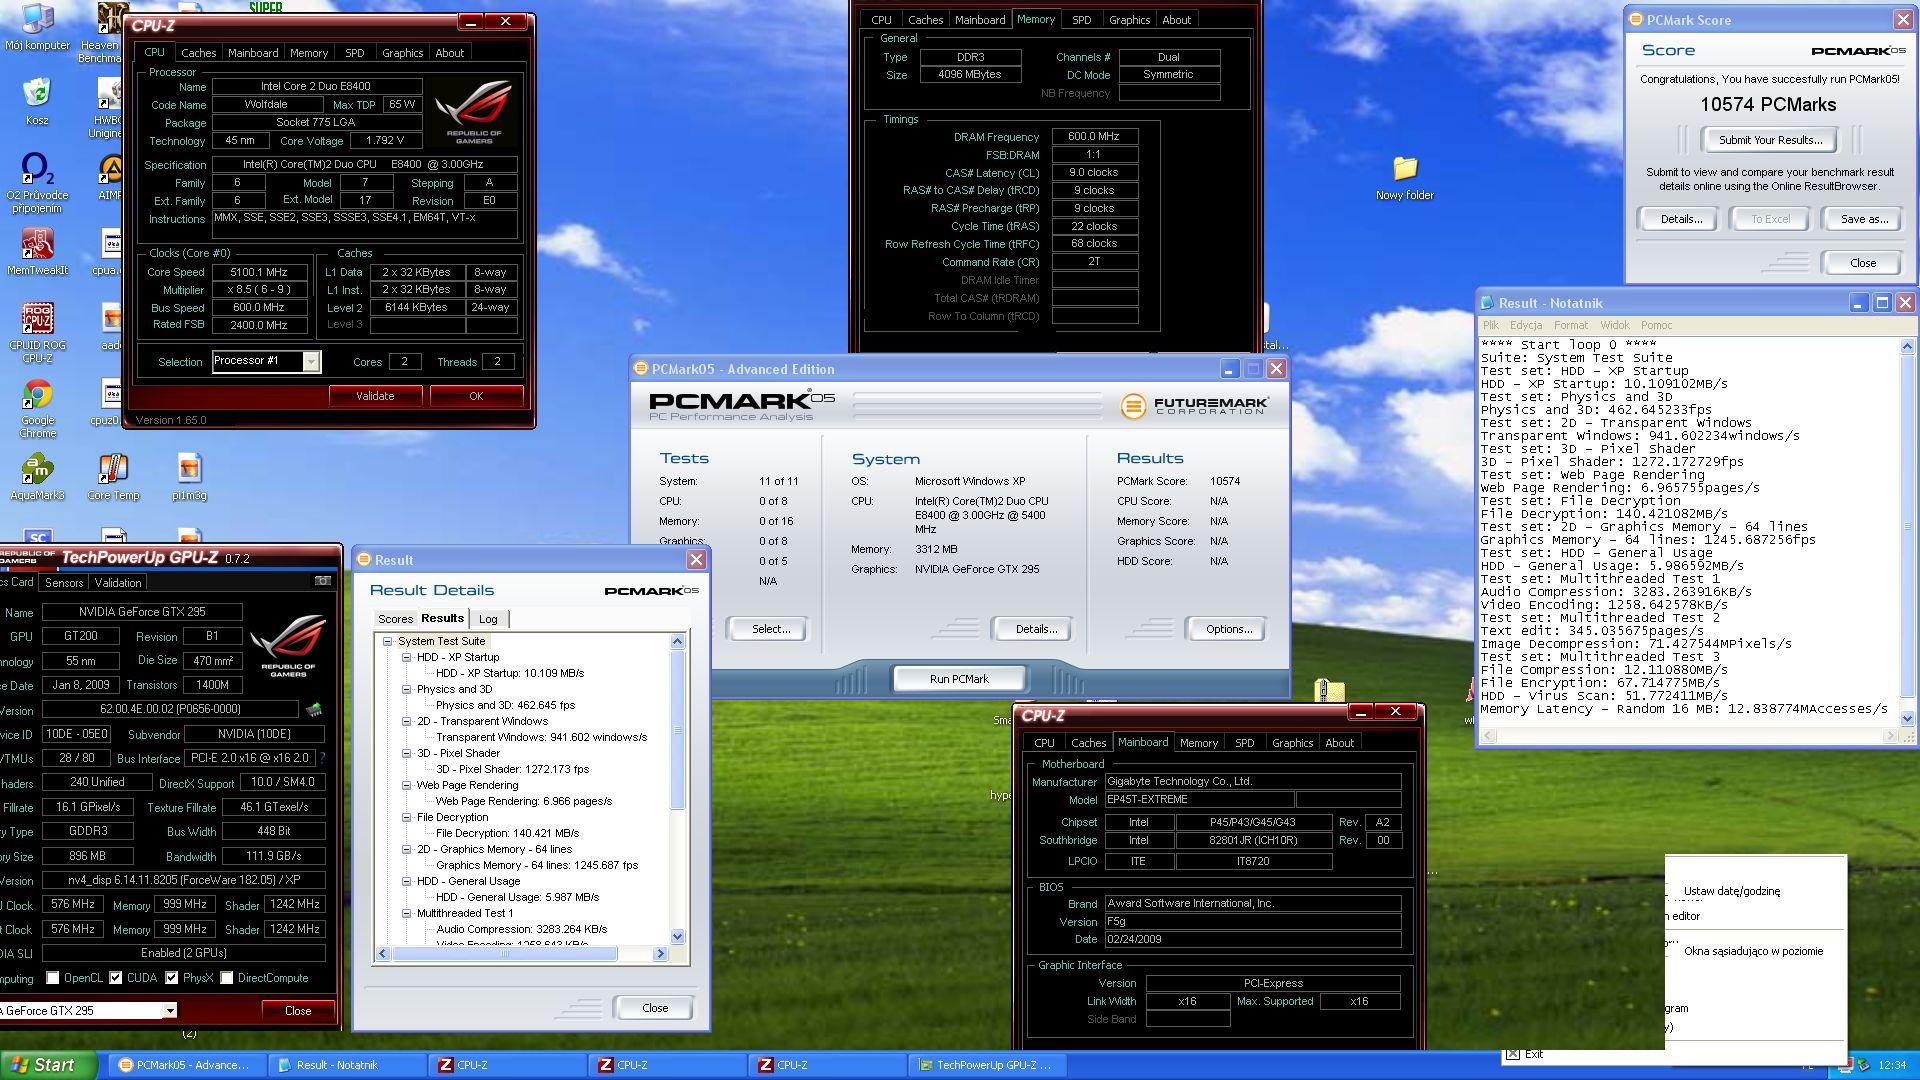Collapse the Multithreaded Test 1 node
Screen dimensions: 1920x1080
click(407, 913)
